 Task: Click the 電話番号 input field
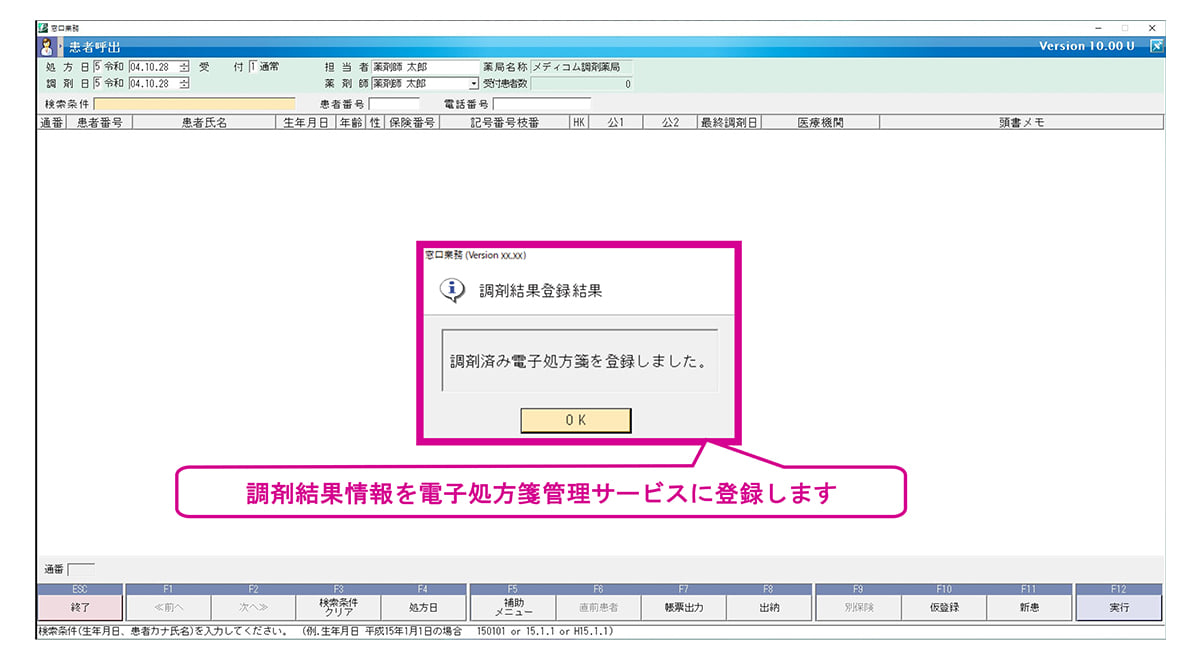541,103
